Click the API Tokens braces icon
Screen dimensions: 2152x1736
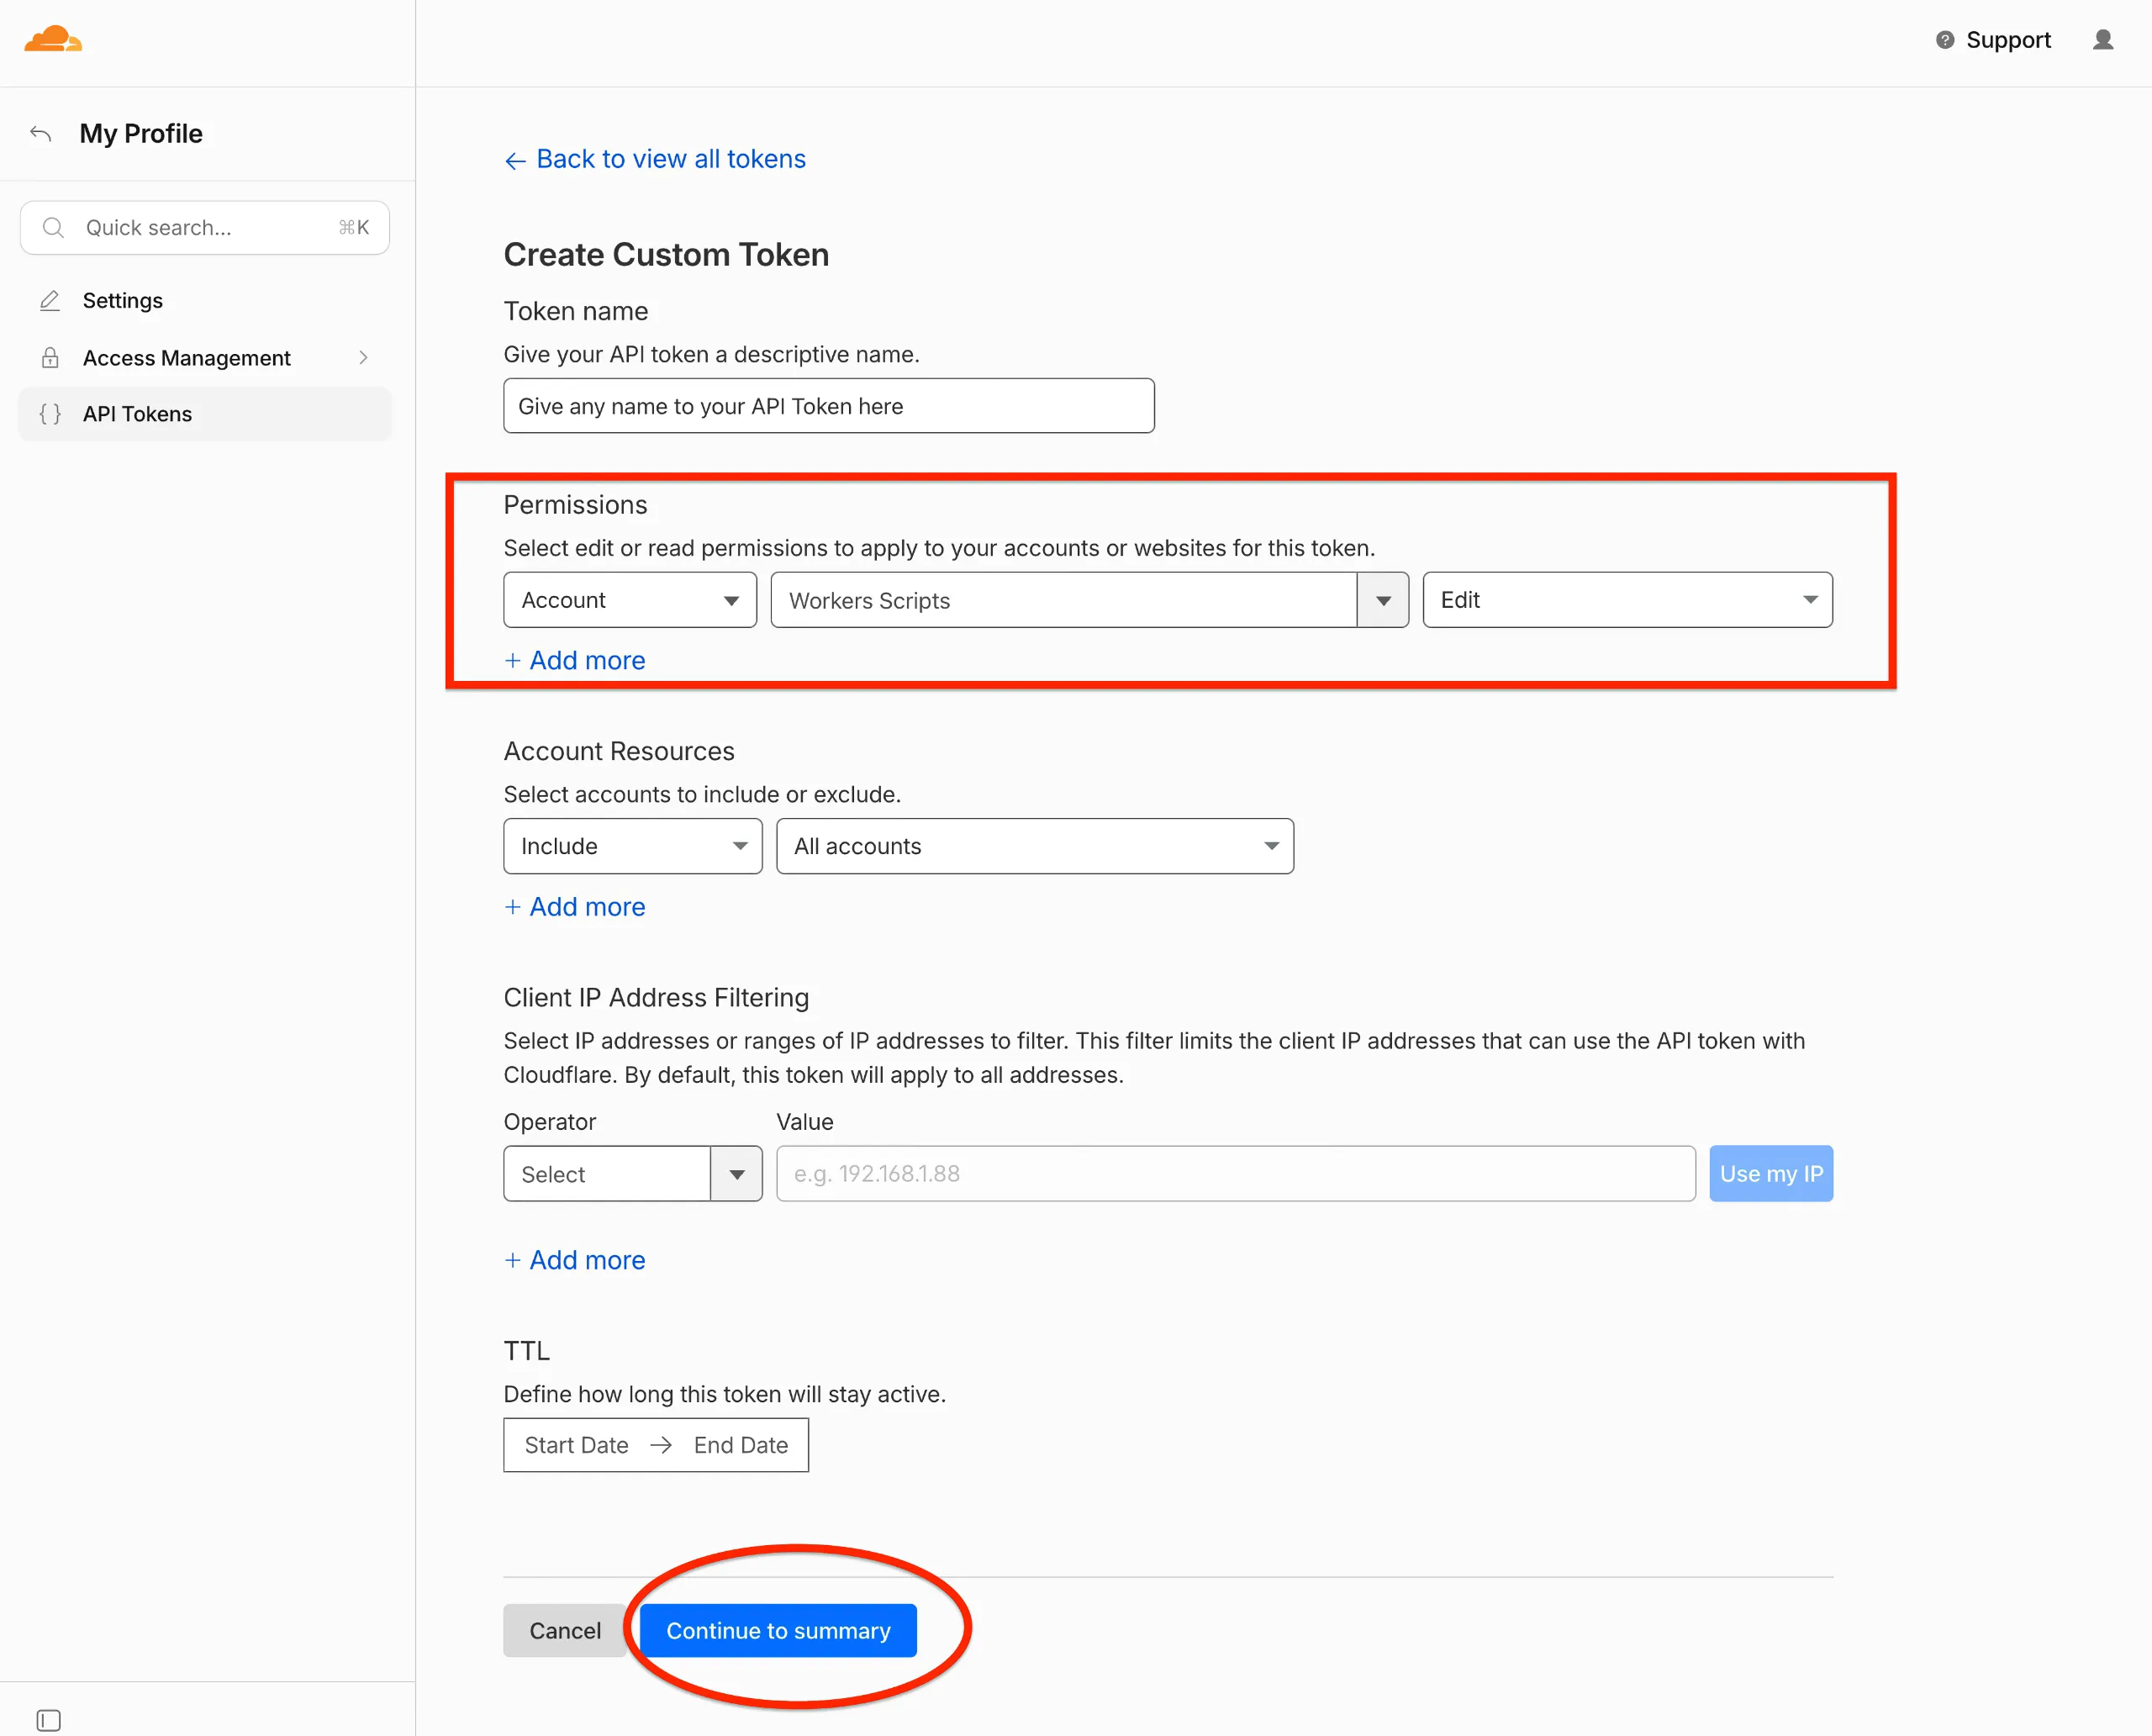[x=50, y=414]
